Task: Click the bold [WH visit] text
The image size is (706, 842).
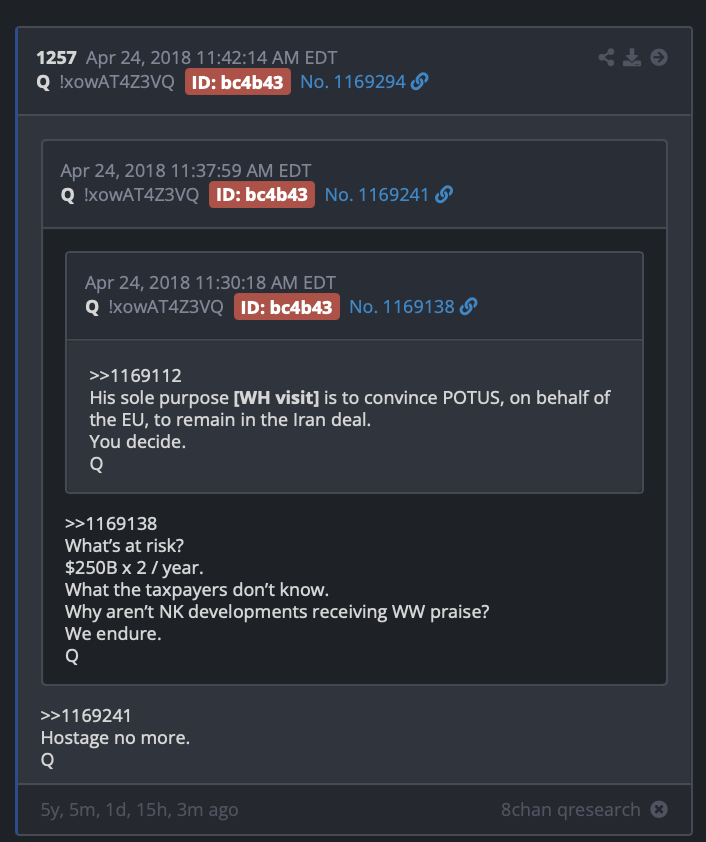Action: point(276,398)
